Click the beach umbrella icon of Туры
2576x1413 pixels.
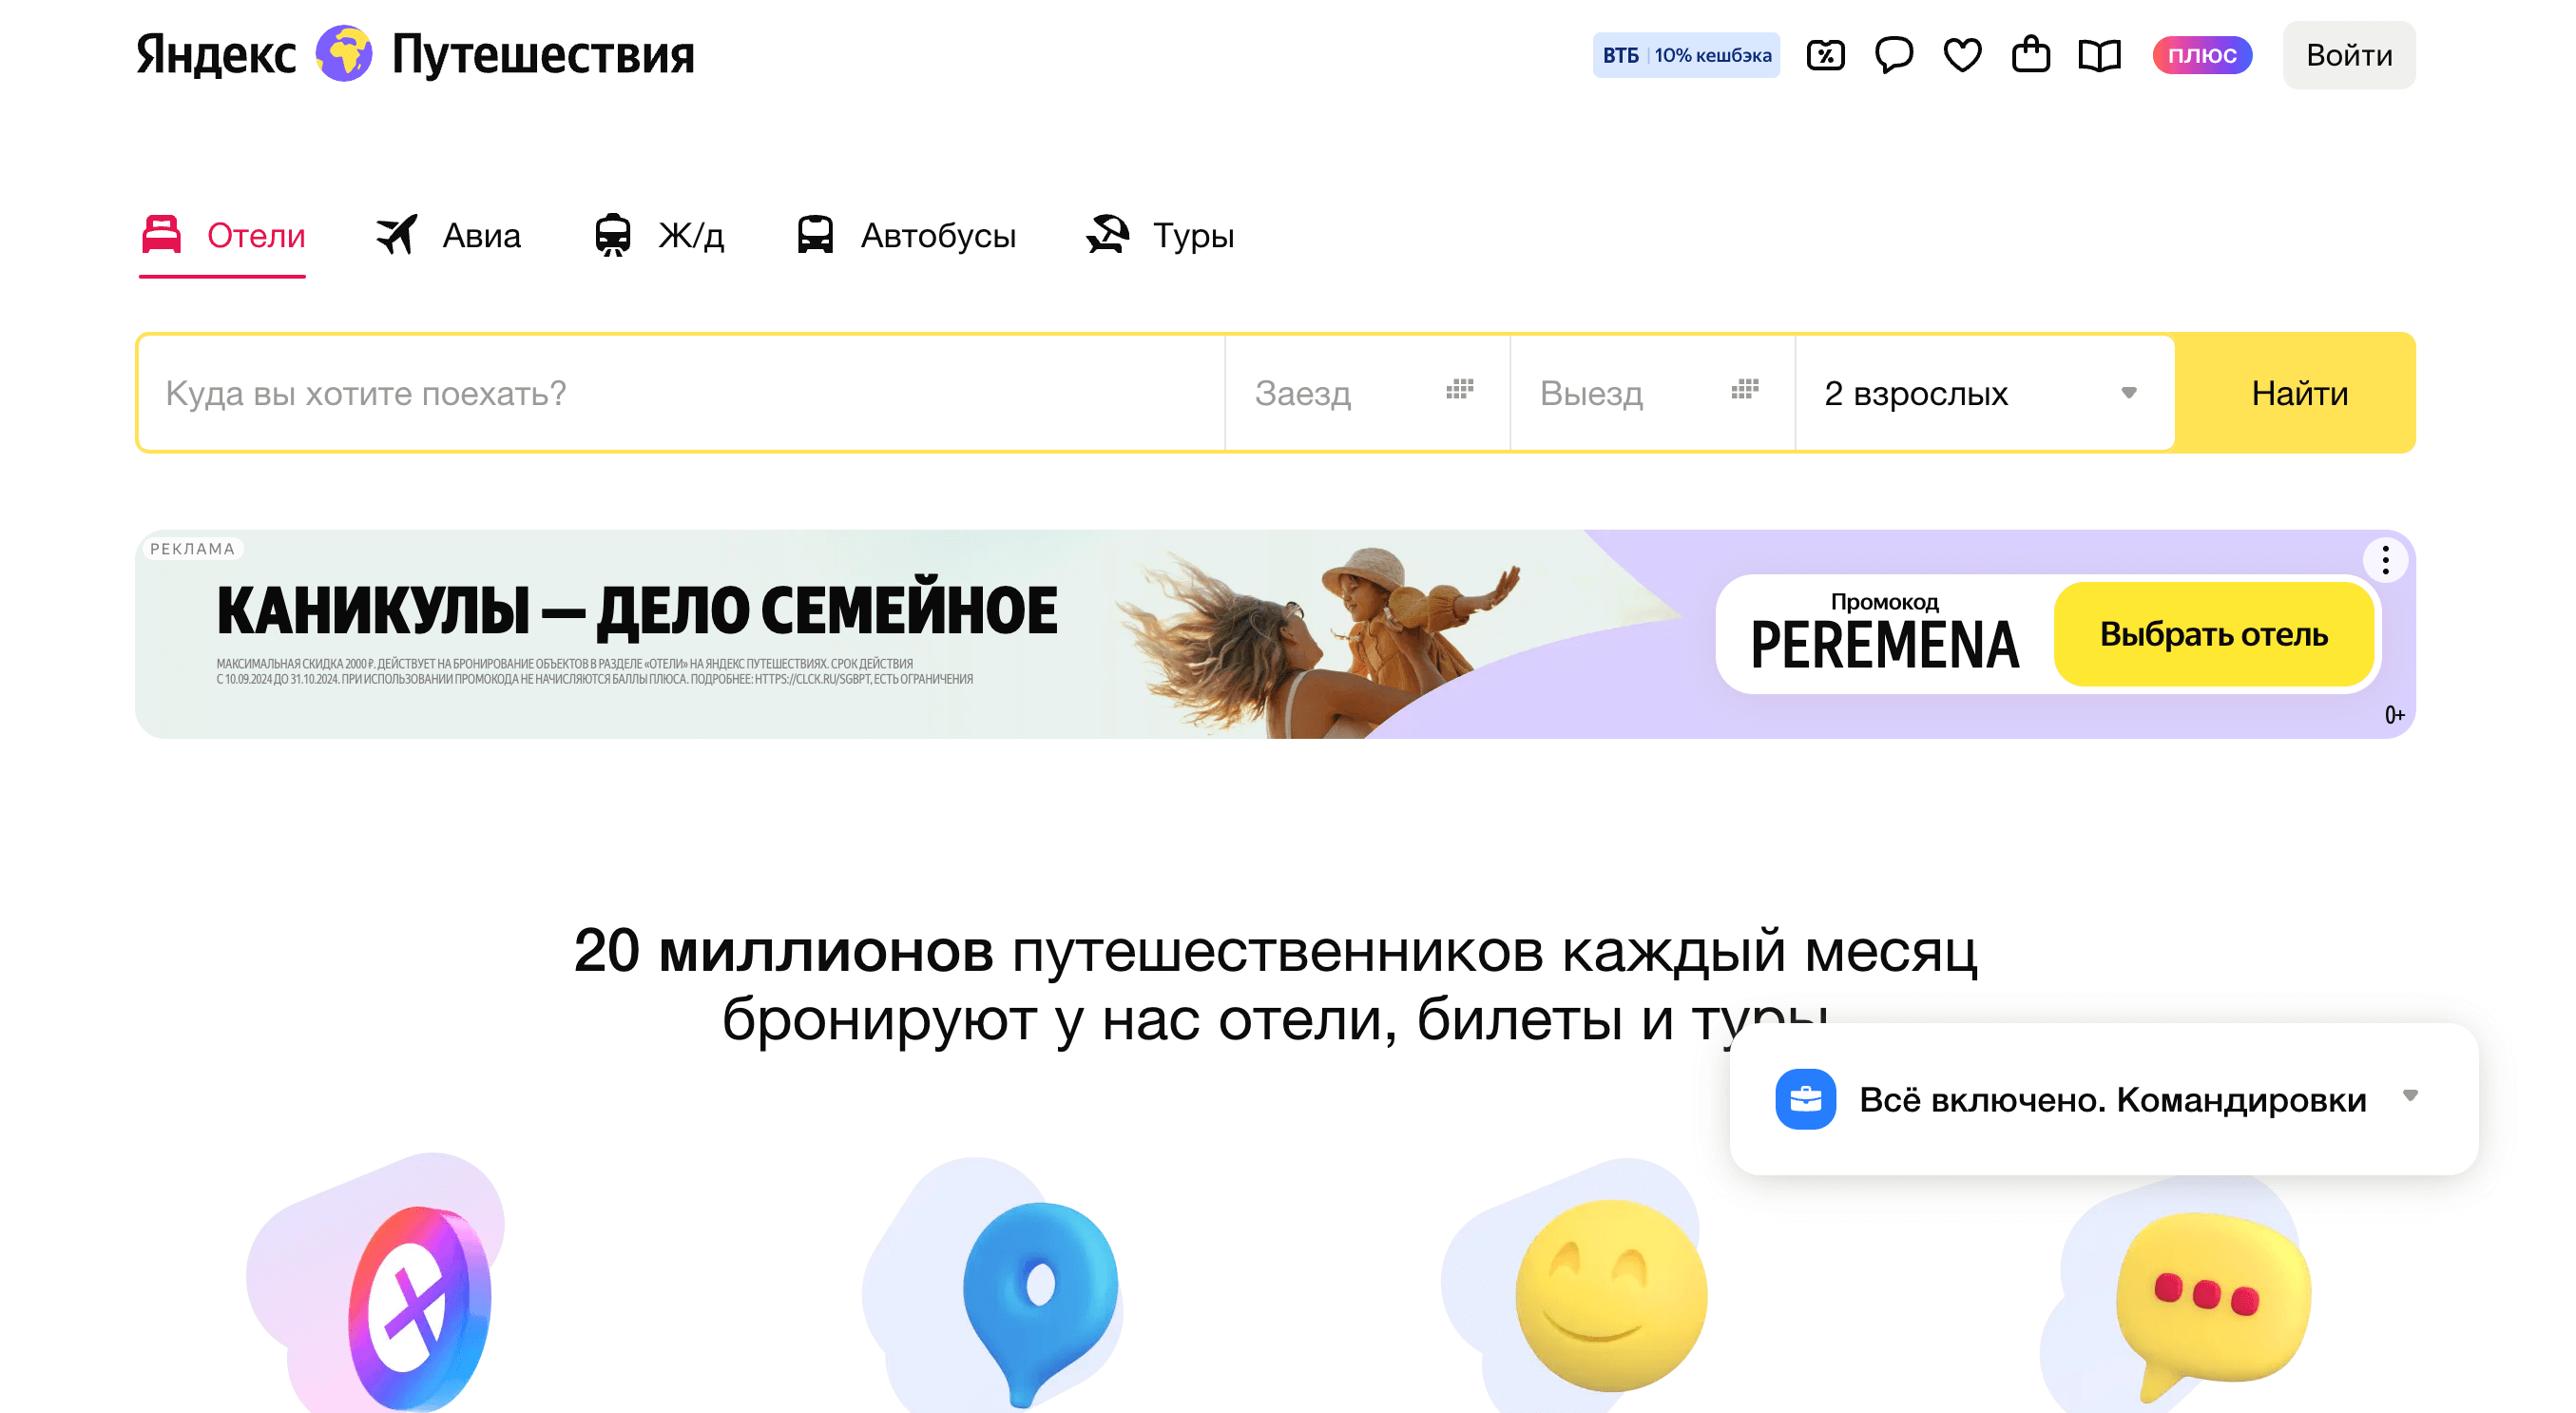click(x=1108, y=235)
